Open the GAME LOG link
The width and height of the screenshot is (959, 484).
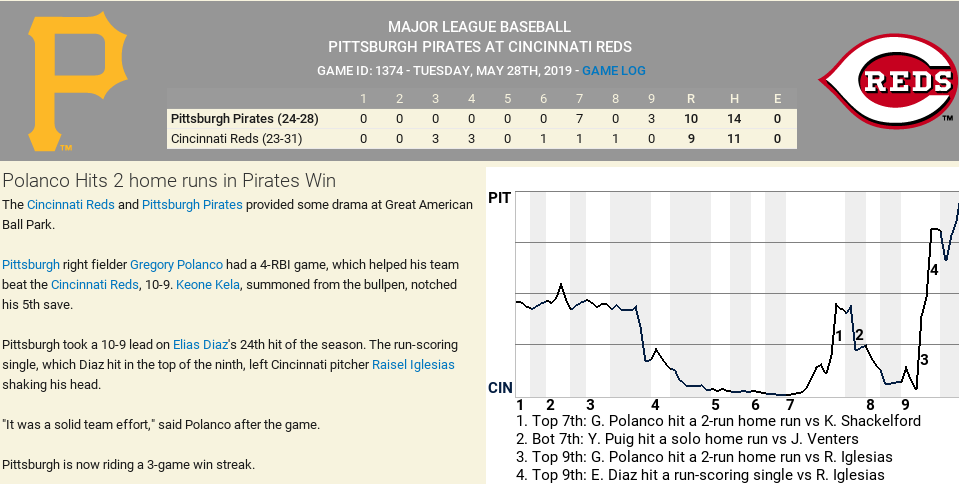(x=614, y=71)
